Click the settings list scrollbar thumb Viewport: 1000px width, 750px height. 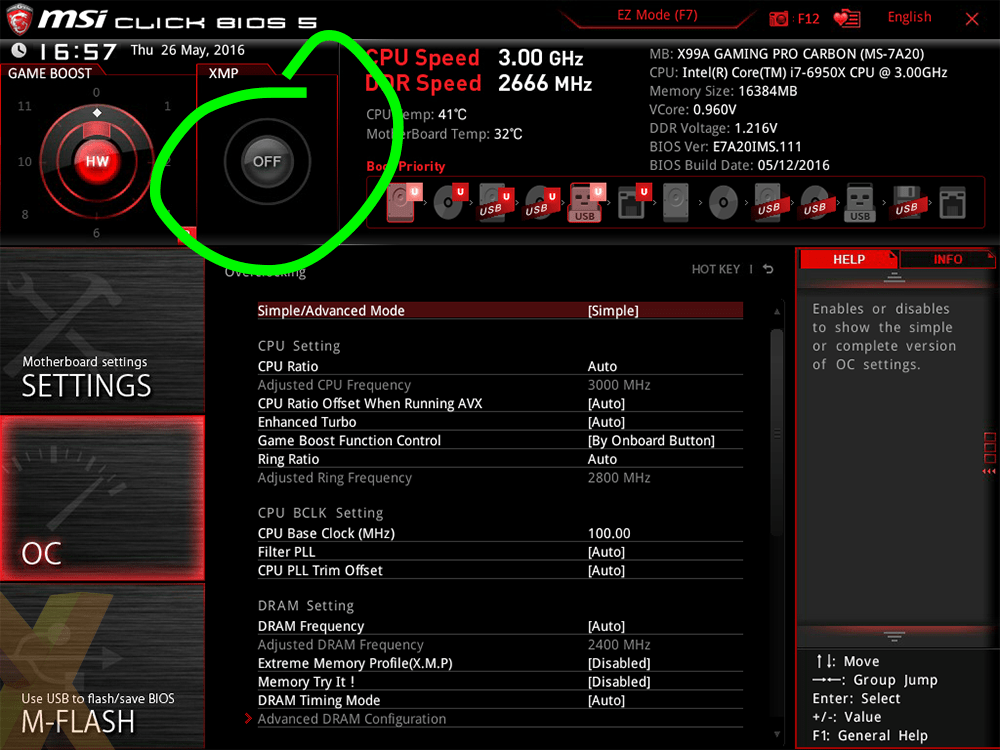pyautogui.click(x=776, y=434)
